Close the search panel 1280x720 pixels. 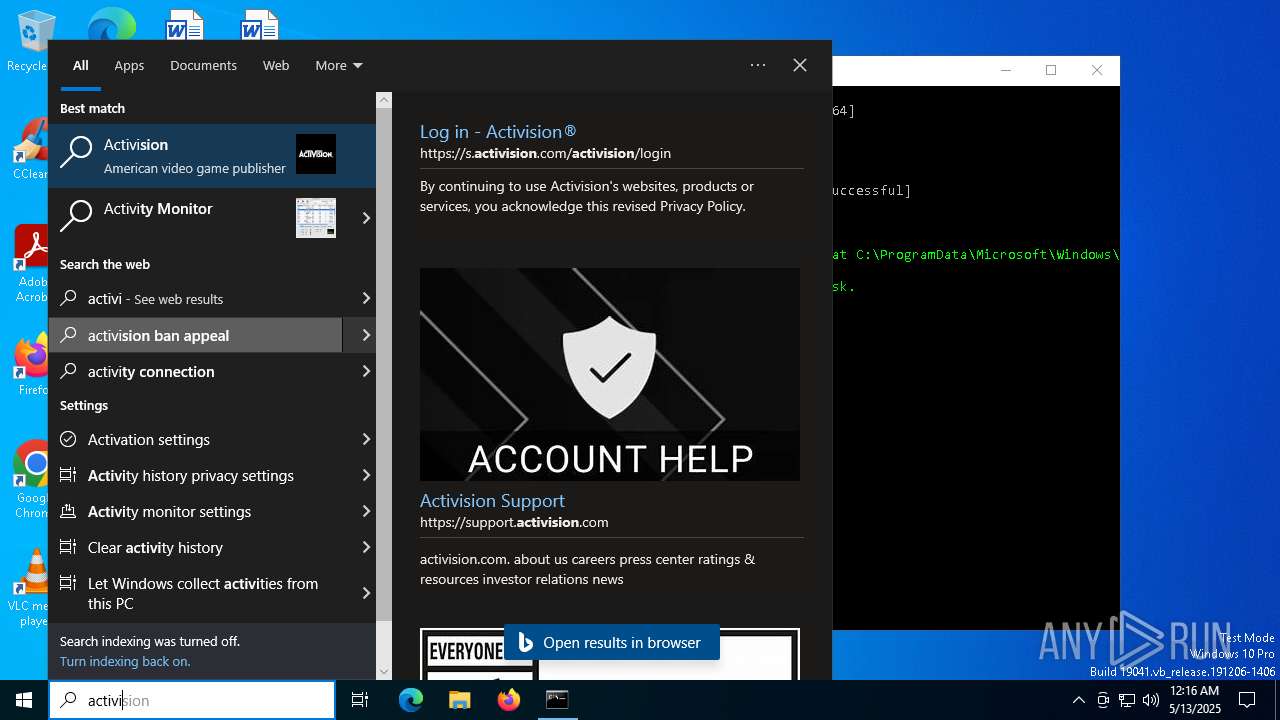click(800, 65)
